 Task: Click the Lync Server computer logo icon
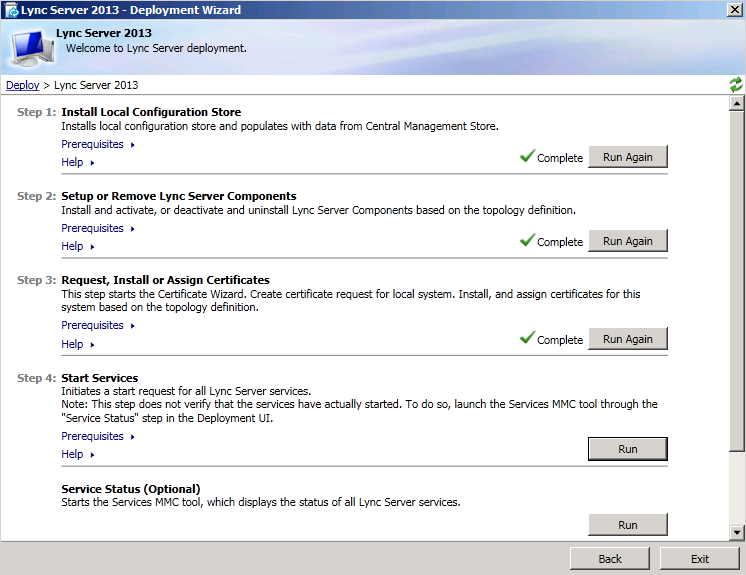coord(32,48)
